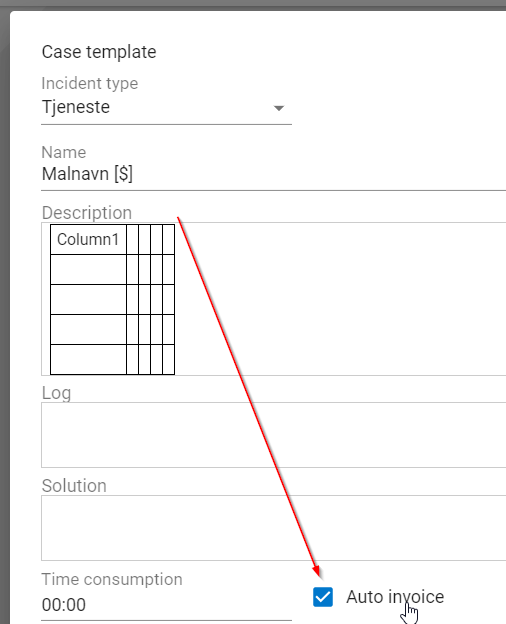Click inside the Solution text area
The image size is (506, 624).
pyautogui.click(x=274, y=528)
